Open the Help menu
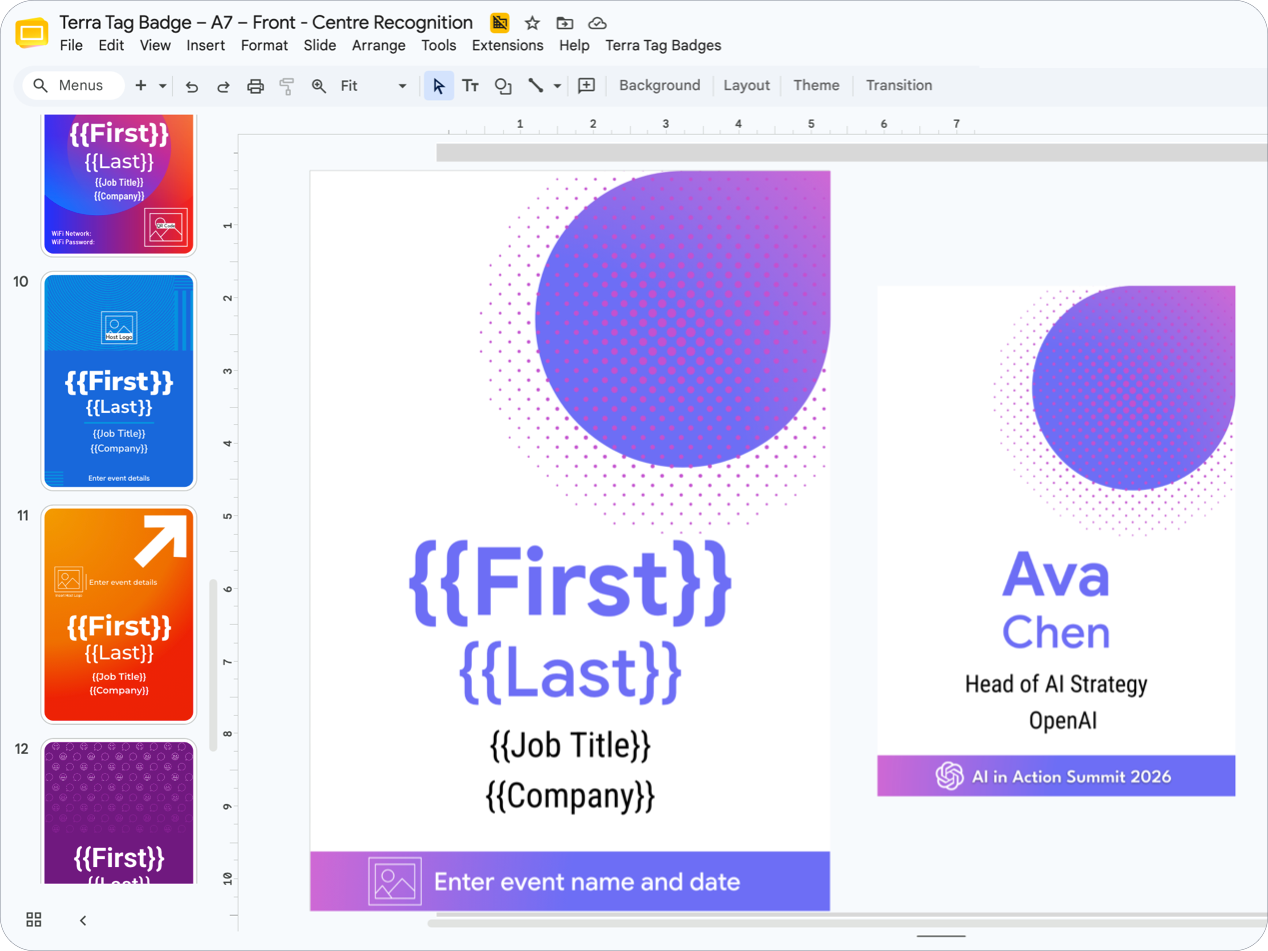1268x951 pixels. pos(574,46)
